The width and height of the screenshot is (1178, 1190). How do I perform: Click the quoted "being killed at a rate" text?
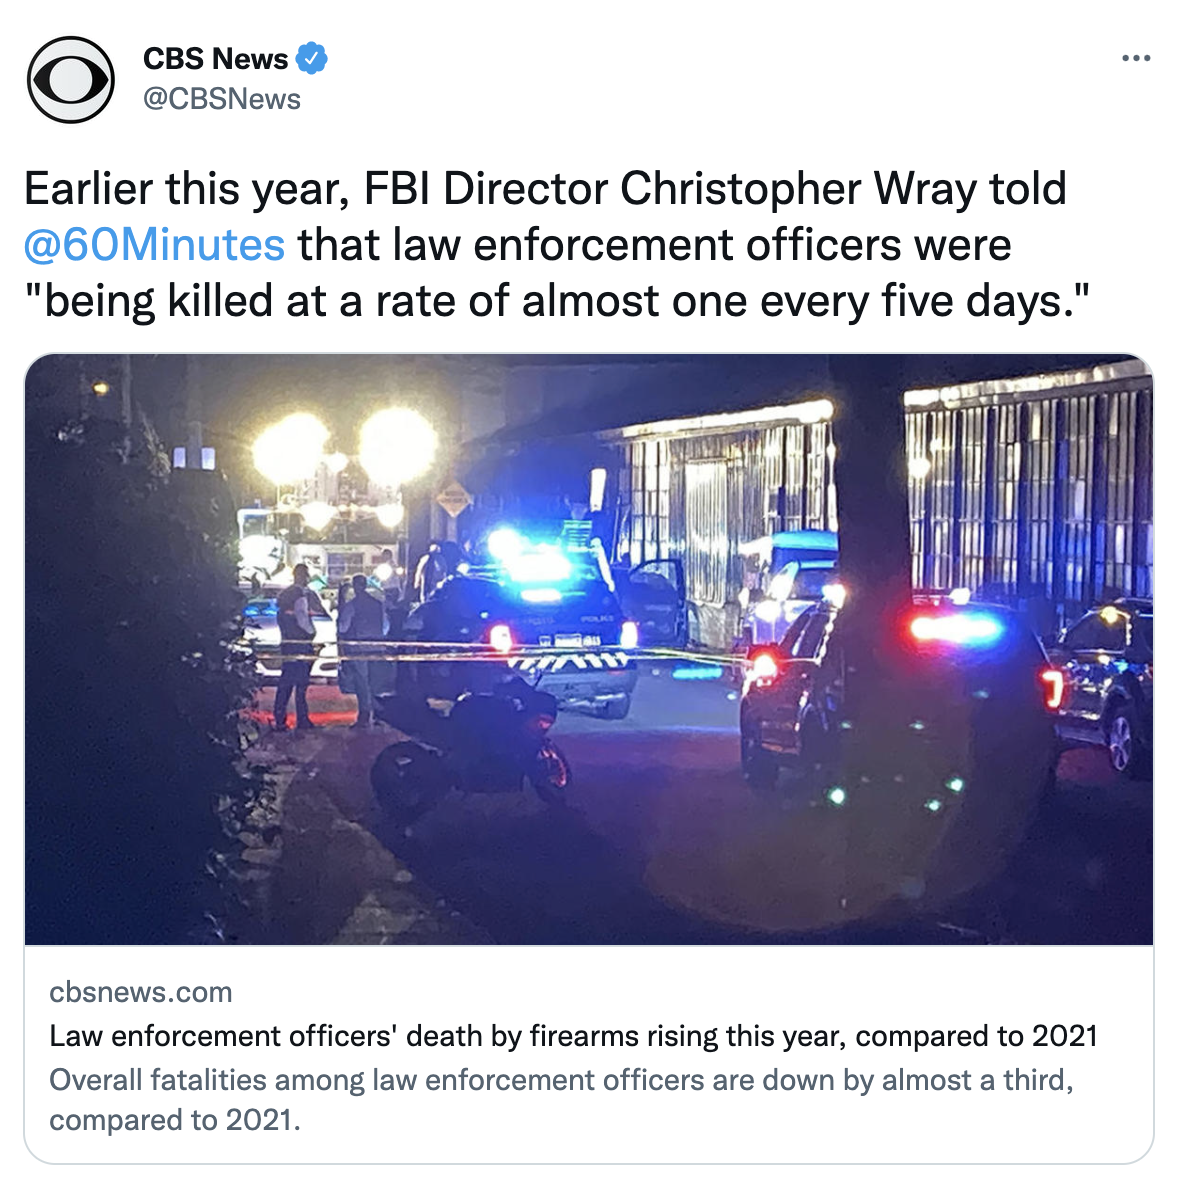[556, 301]
